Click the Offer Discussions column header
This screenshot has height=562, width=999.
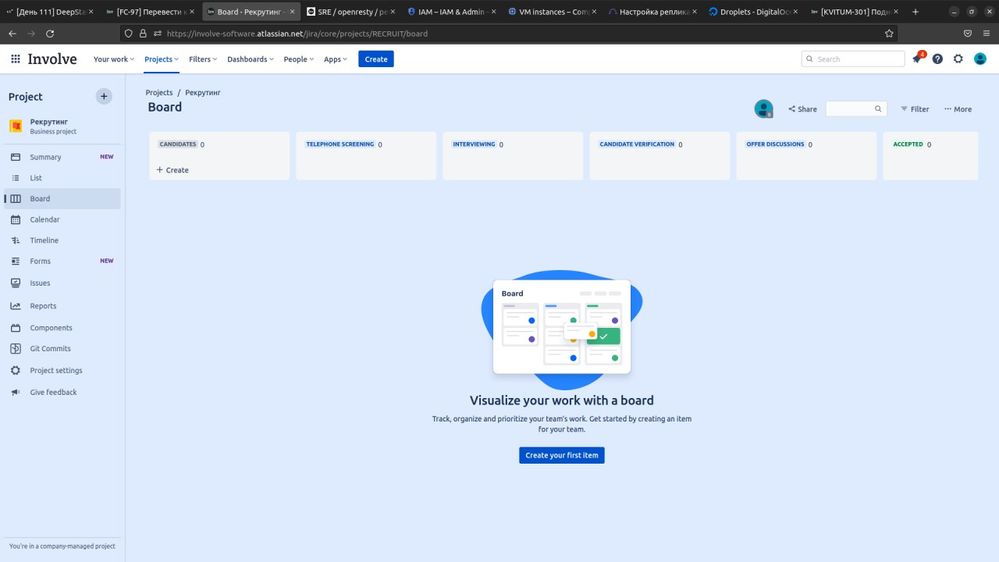(775, 145)
